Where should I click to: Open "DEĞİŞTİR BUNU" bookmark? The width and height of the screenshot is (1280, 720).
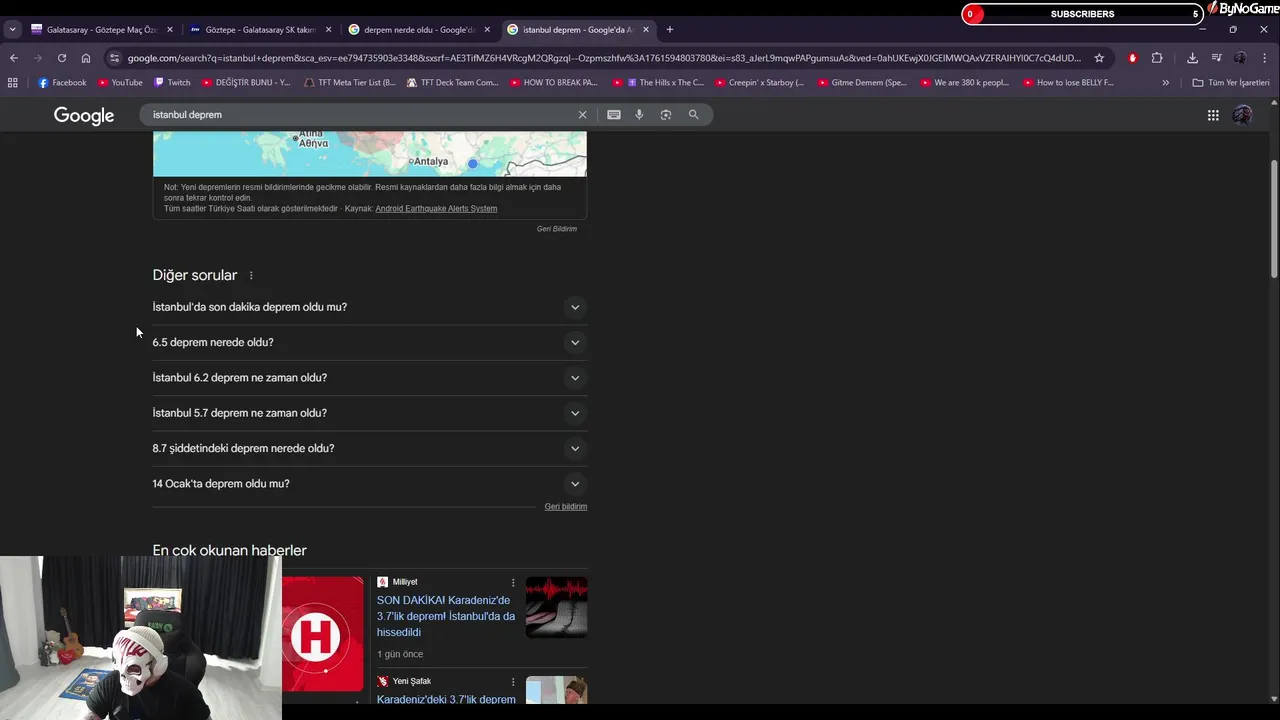tap(246, 83)
